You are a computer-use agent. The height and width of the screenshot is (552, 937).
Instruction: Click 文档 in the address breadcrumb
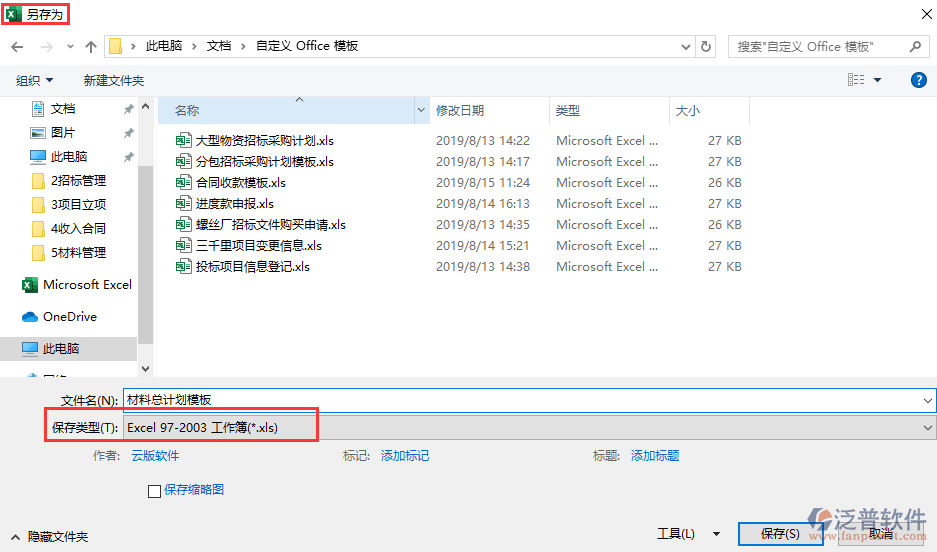pos(219,46)
